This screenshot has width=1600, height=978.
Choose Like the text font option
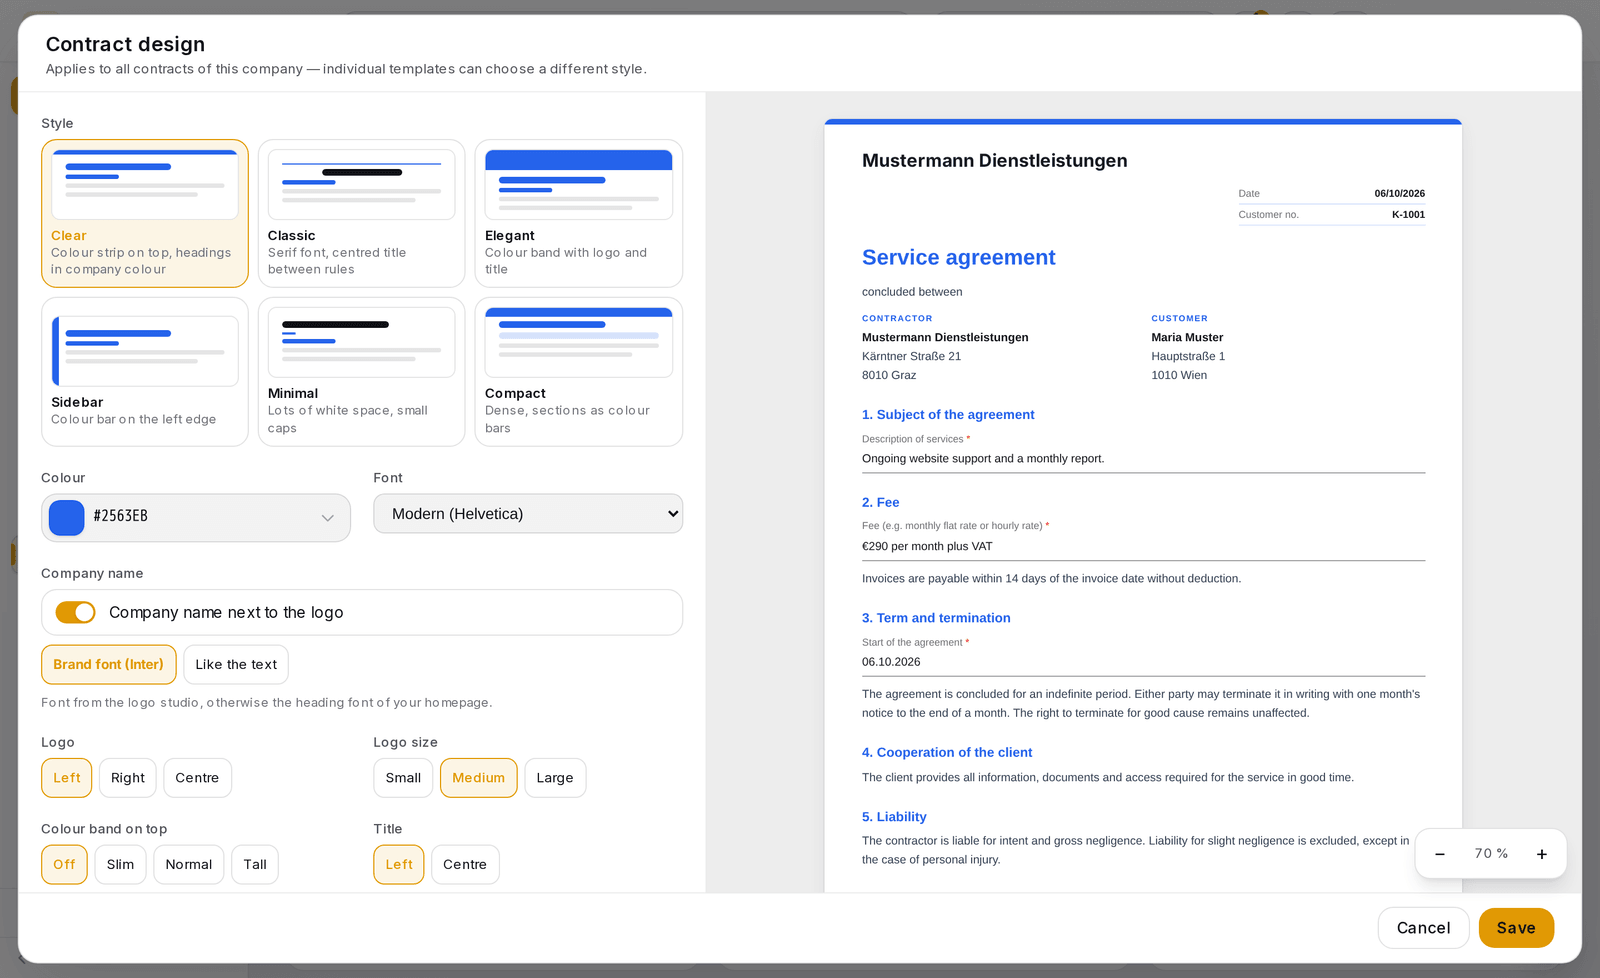coord(236,665)
